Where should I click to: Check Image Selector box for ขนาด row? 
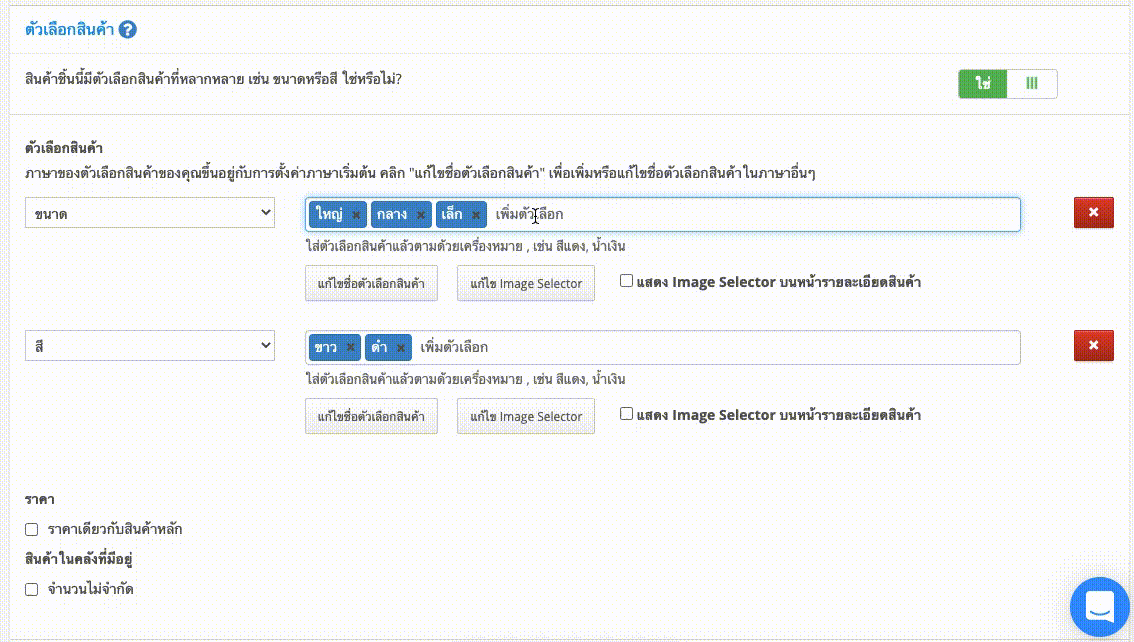click(626, 281)
